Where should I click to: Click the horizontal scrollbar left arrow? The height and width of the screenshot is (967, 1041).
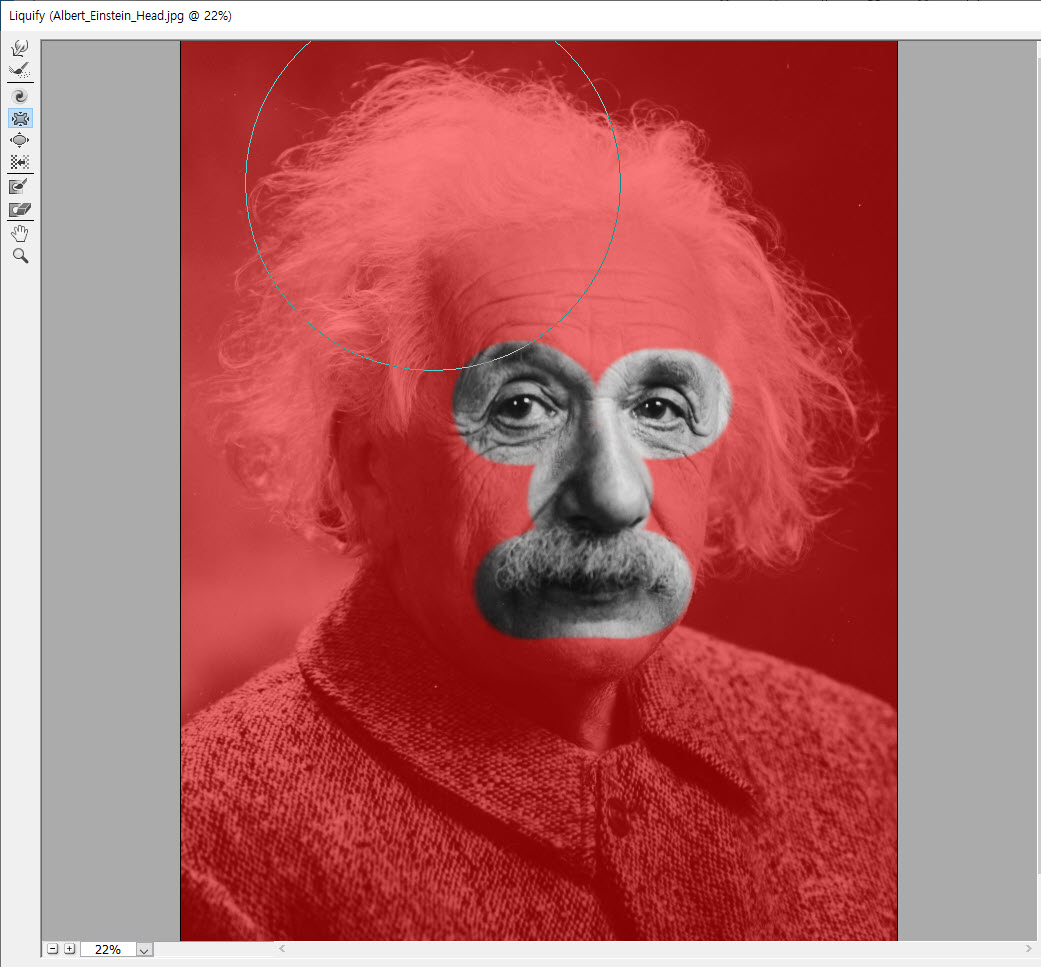coord(282,949)
